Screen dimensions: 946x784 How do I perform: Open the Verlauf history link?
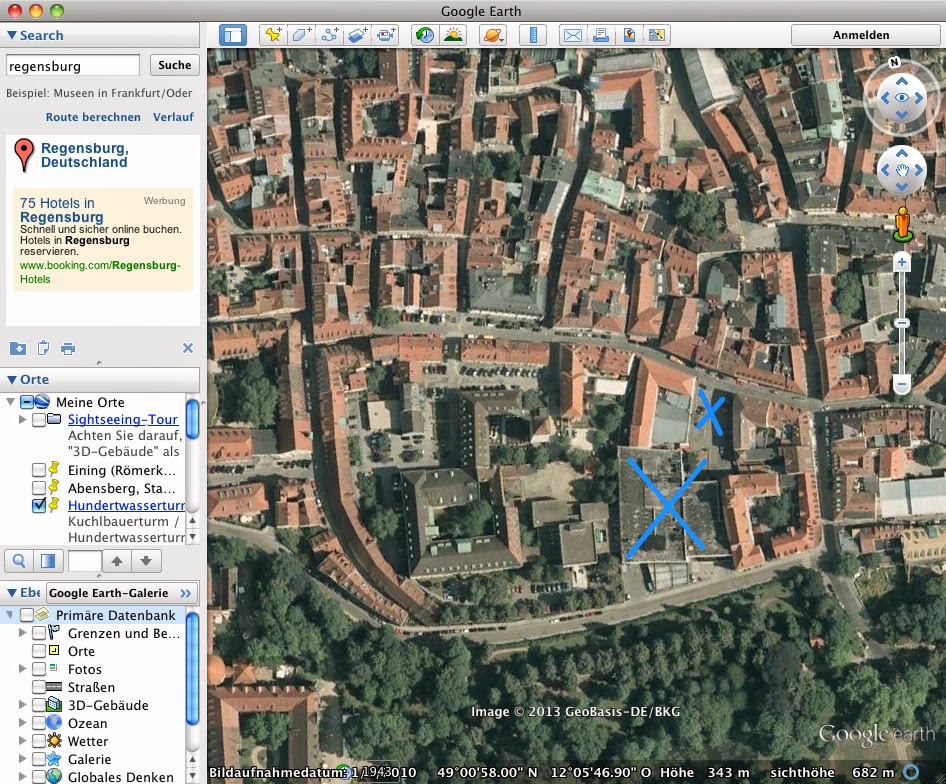[173, 117]
